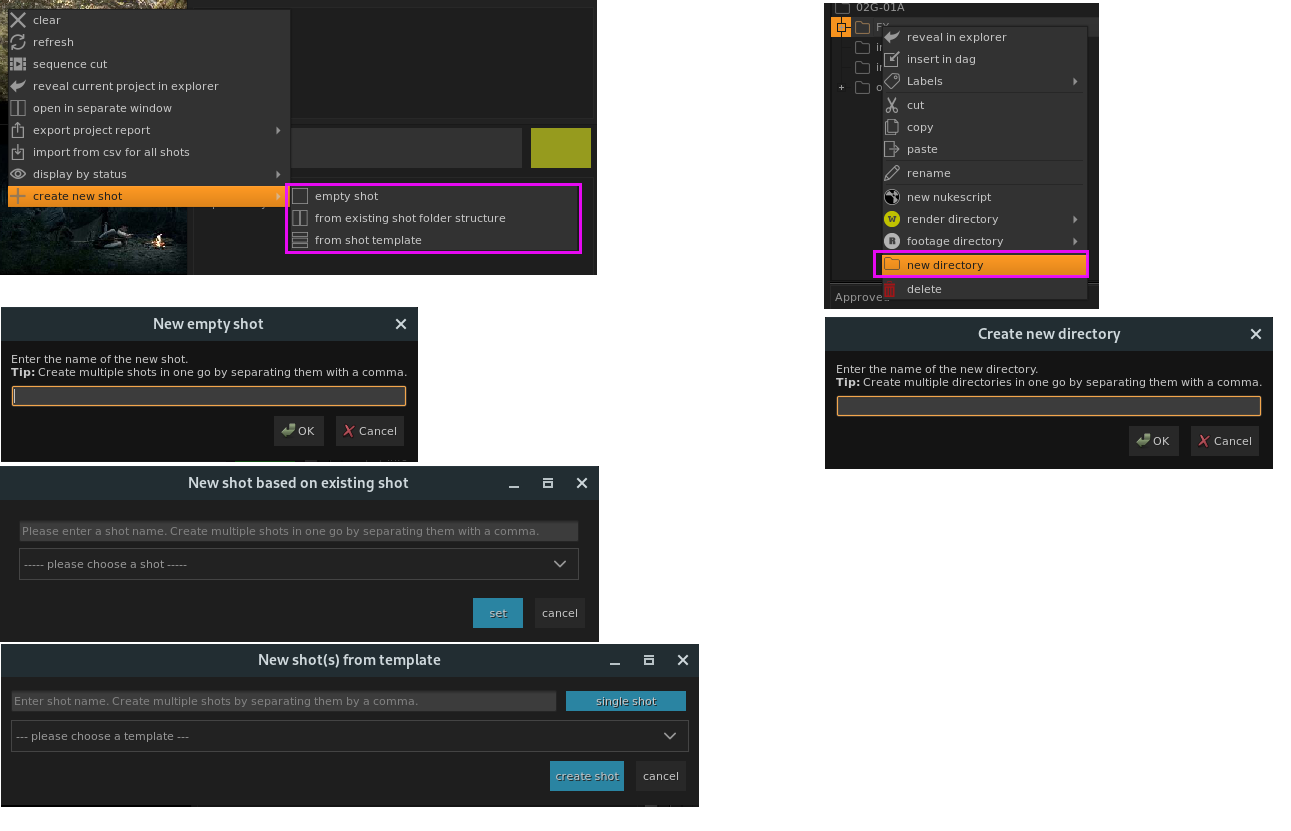
Task: Click the paste icon in the directory menu
Action: (891, 149)
